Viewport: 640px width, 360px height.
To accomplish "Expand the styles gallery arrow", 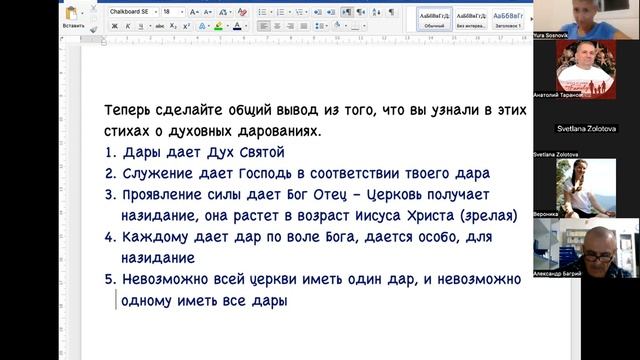I will 531,19.
